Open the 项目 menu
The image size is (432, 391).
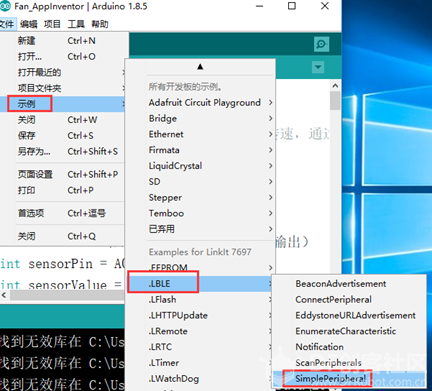point(52,24)
